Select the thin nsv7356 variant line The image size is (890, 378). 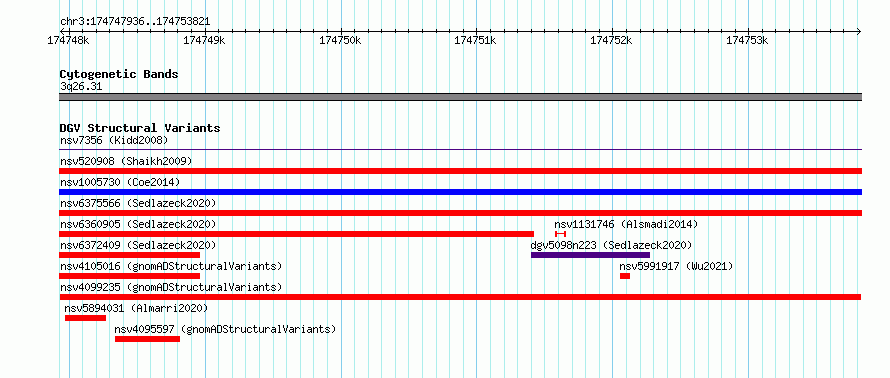[460, 150]
